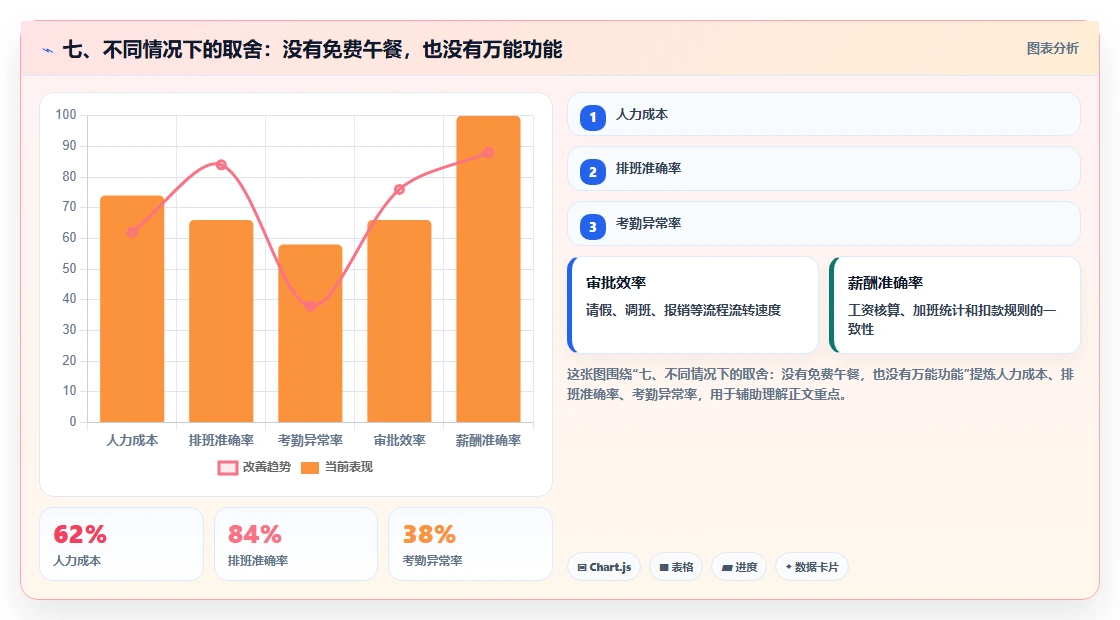Click the text 工资核算、加班统计和扣款规则的一致性
The width and height of the screenshot is (1120, 620).
[x=951, y=320]
